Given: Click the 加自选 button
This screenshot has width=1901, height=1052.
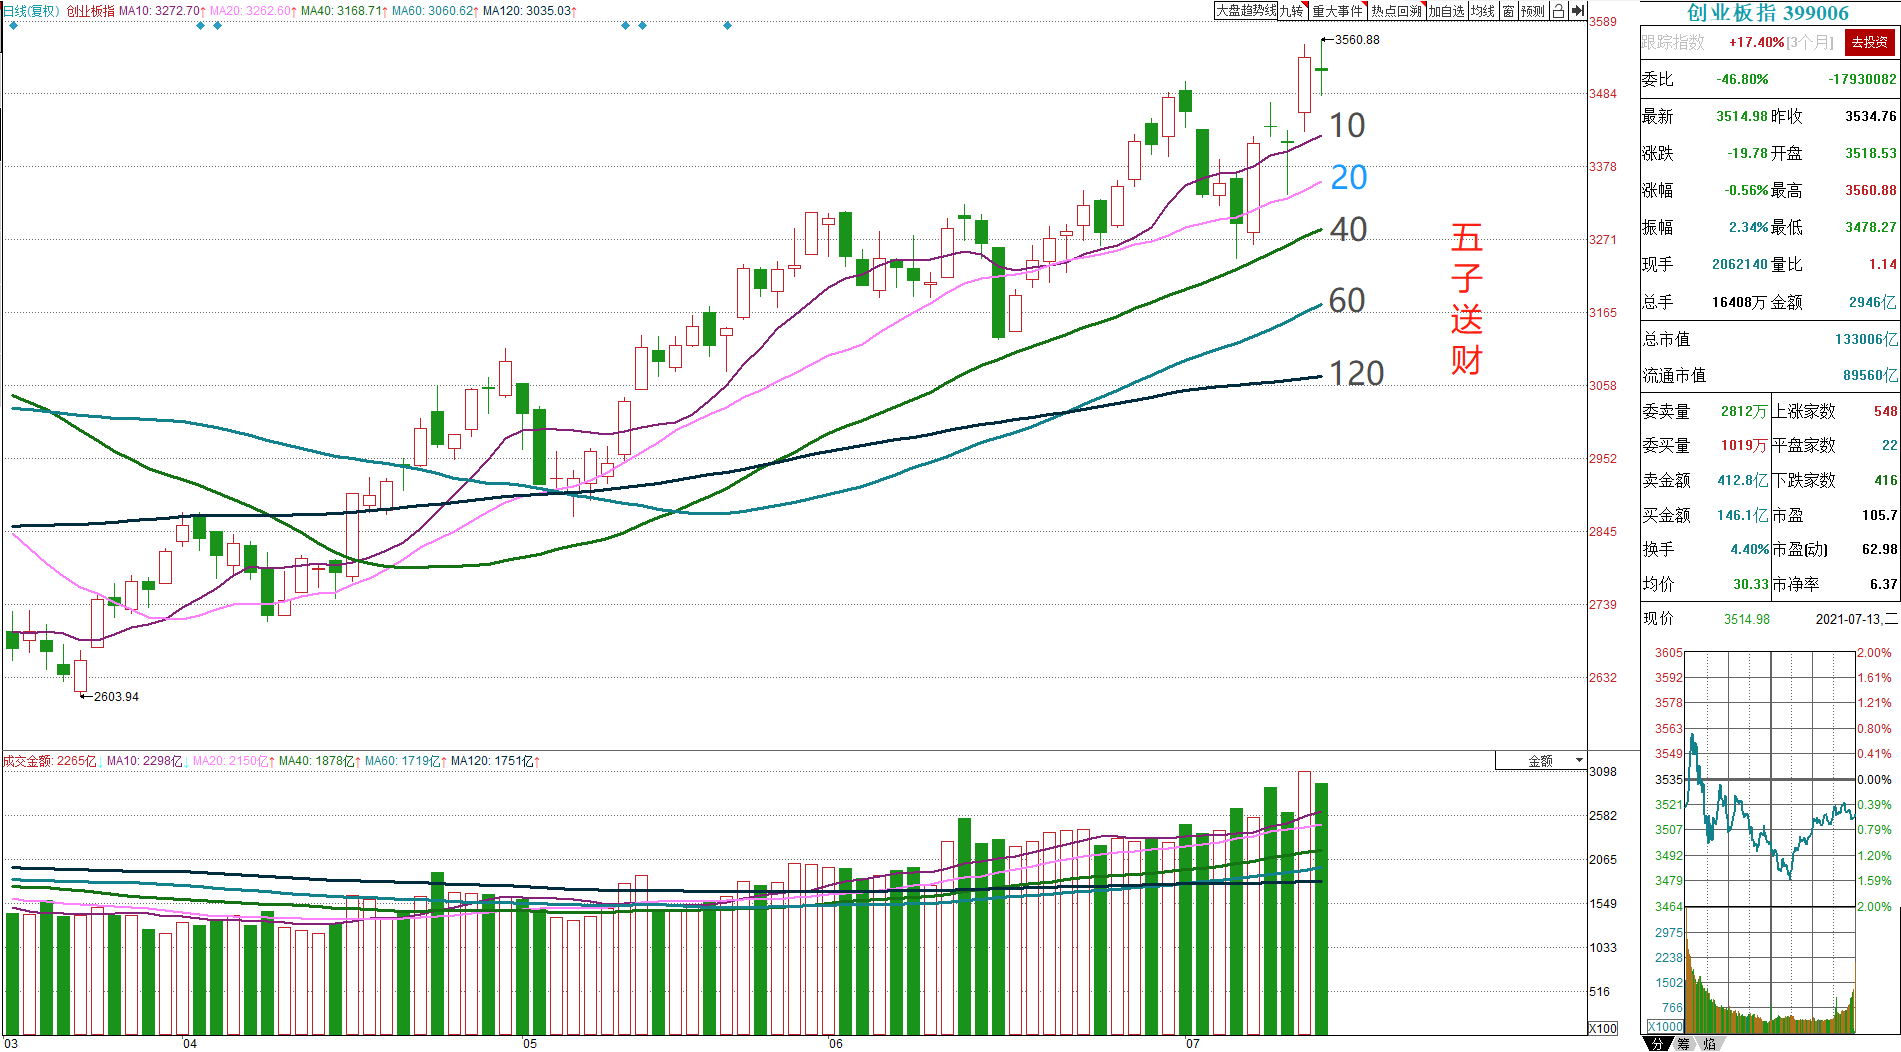Looking at the screenshot, I should coord(1446,11).
